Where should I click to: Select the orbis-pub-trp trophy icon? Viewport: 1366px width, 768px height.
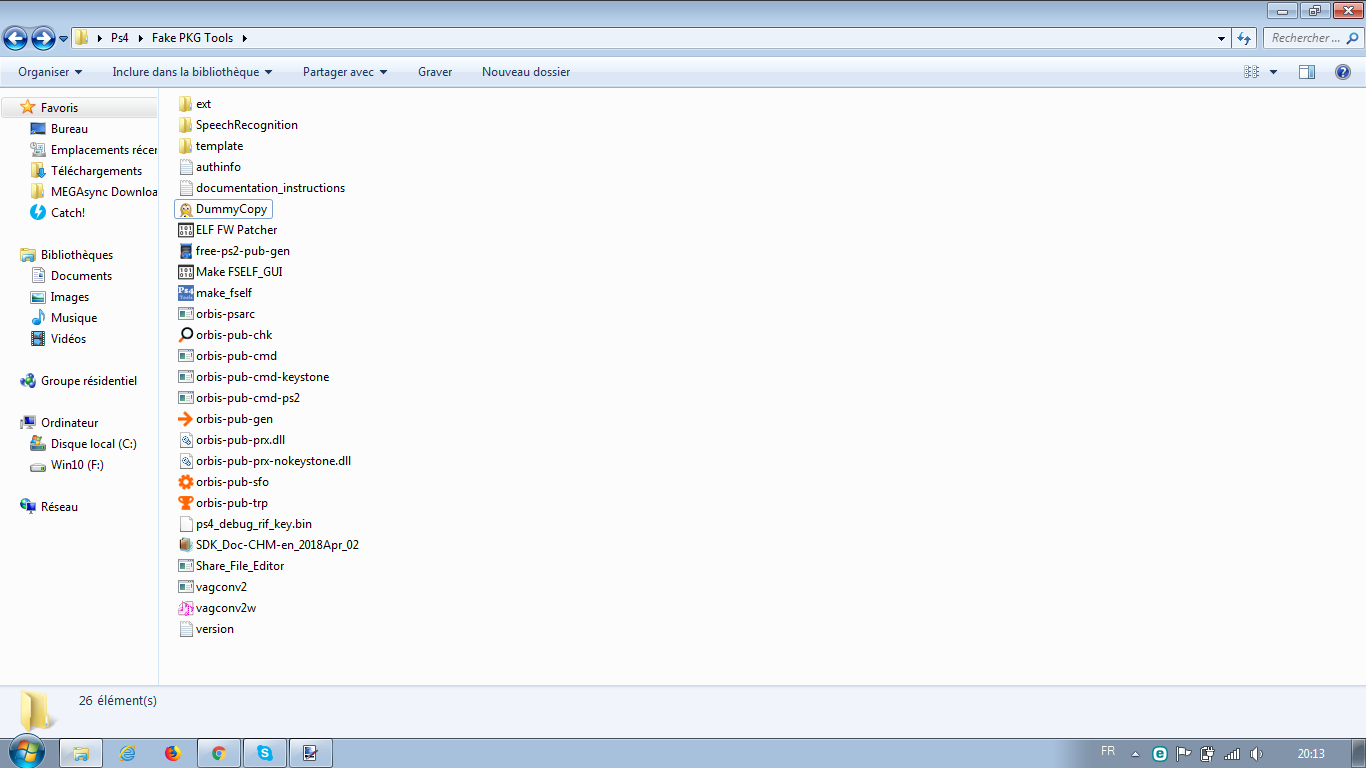point(185,503)
